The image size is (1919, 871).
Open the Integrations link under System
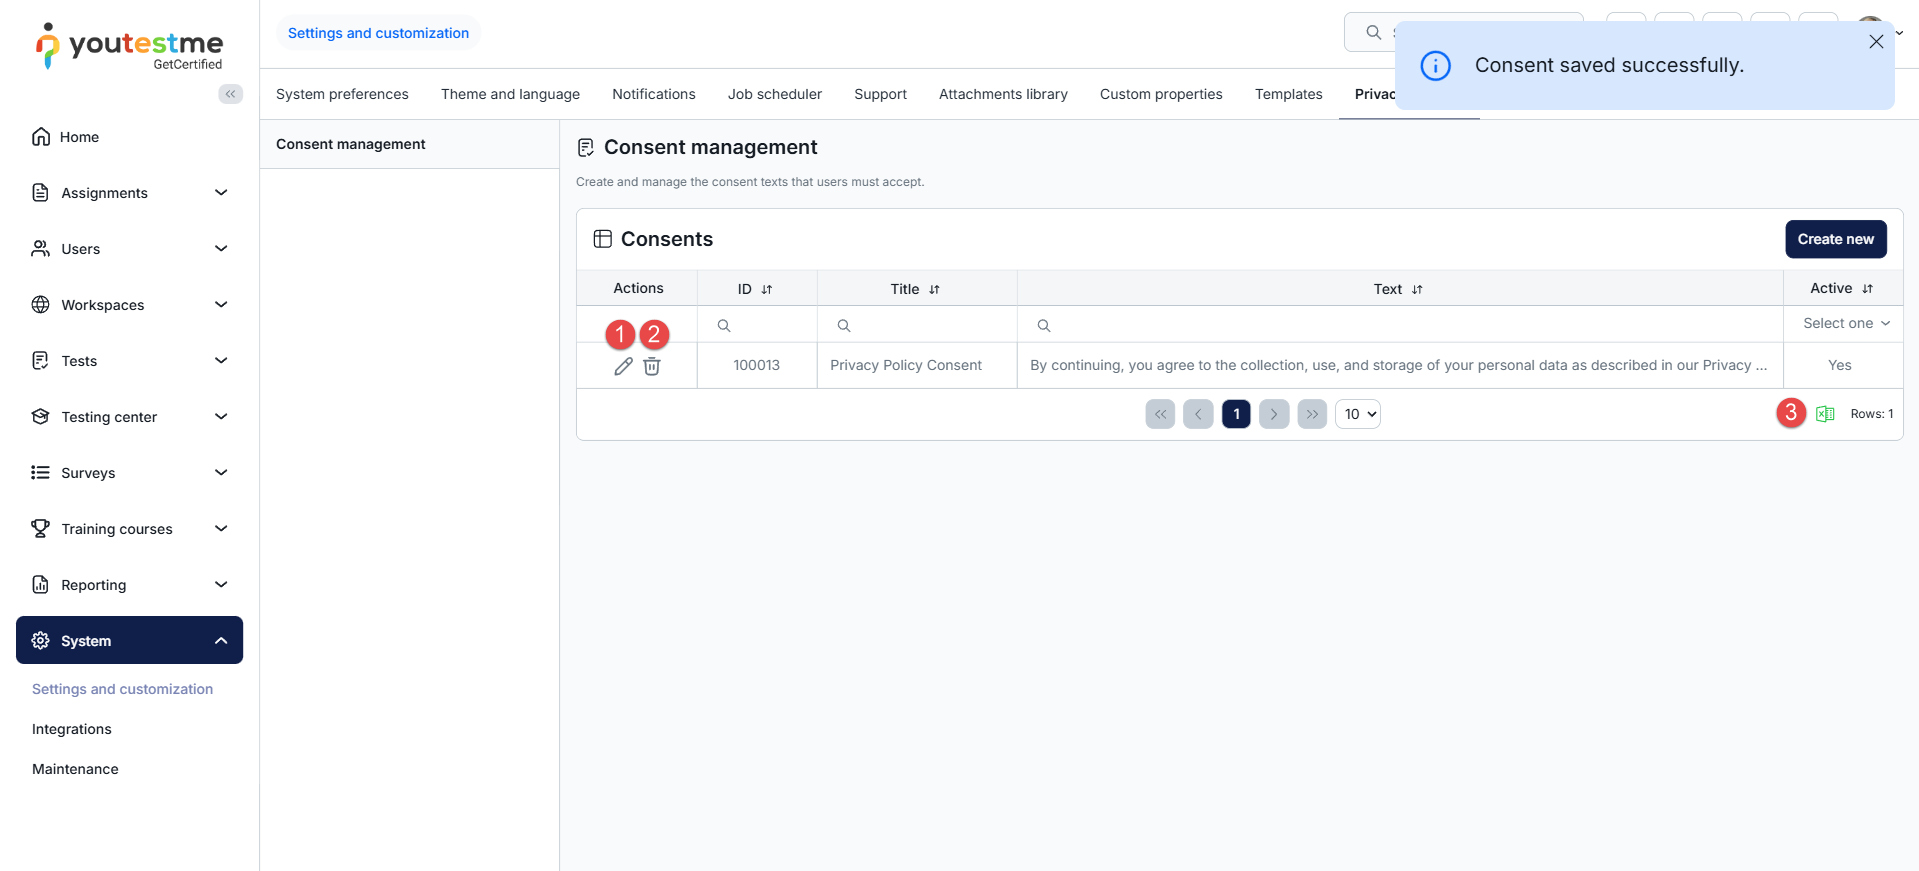point(72,729)
